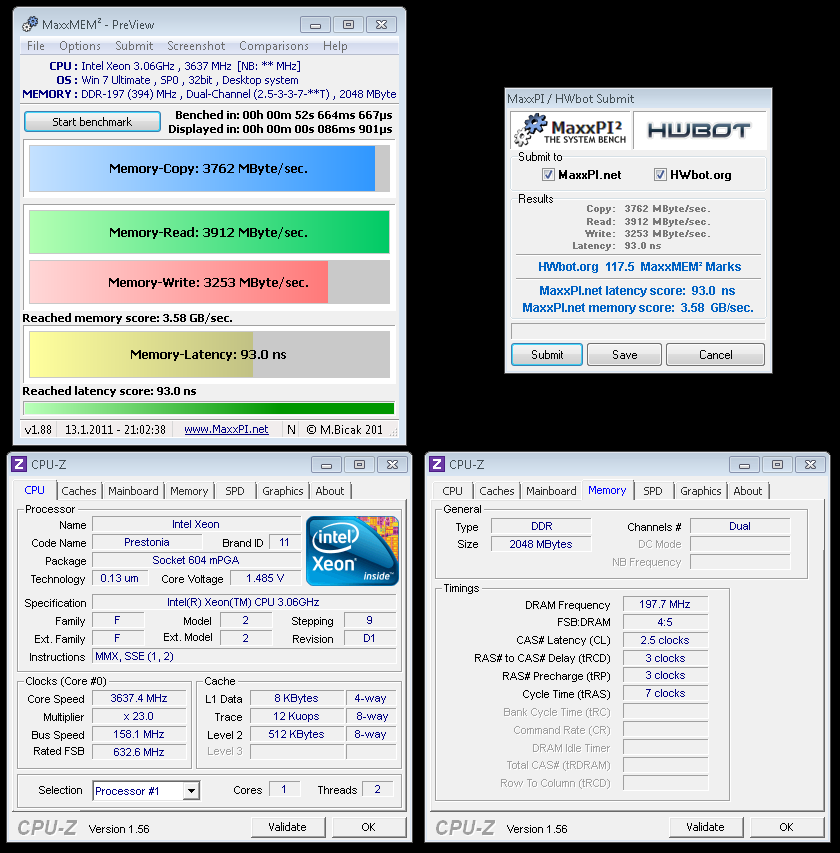Switch to Graphics tab in left CPU-Z

282,491
